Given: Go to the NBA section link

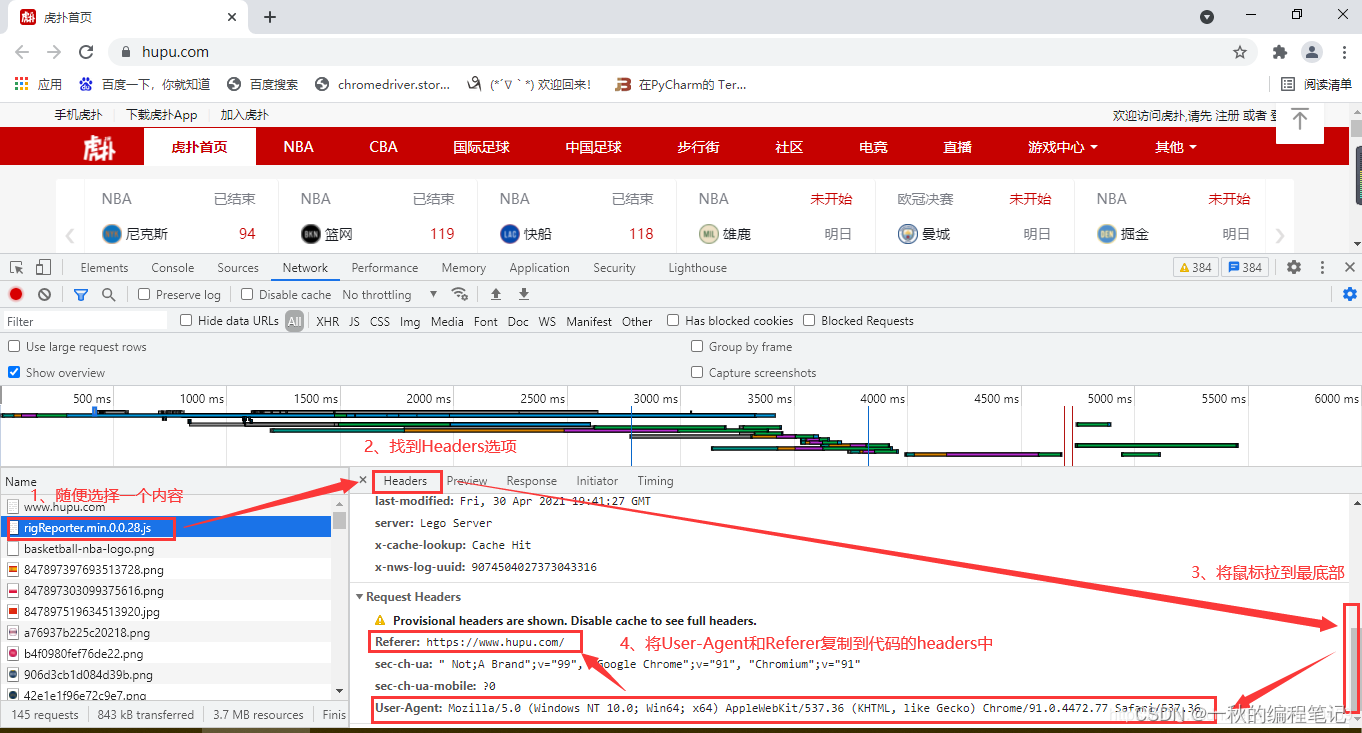Looking at the screenshot, I should 298,147.
